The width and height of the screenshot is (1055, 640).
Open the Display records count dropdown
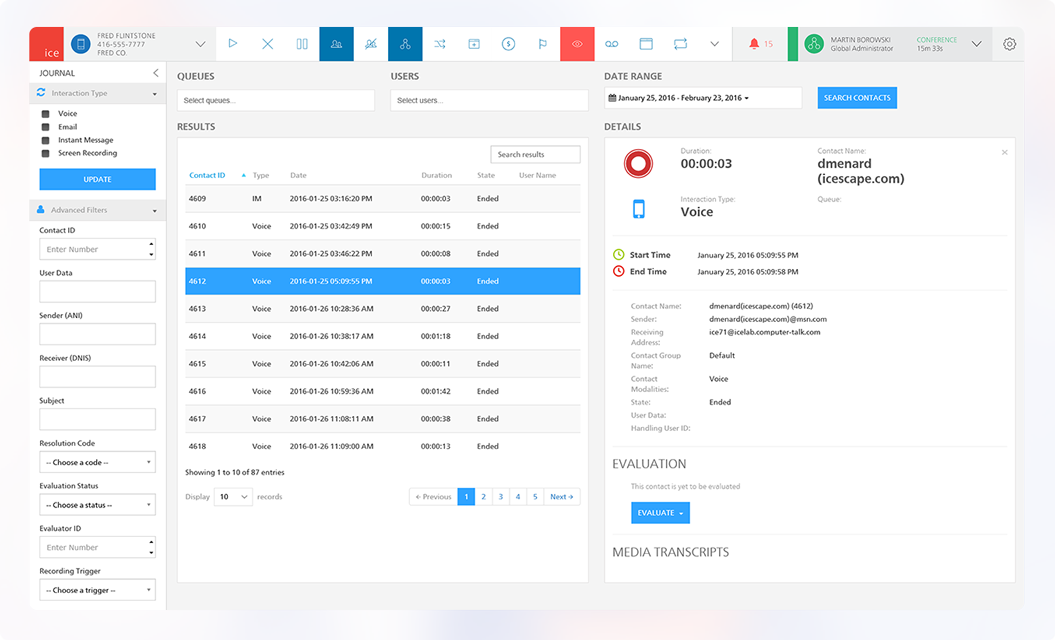pos(233,497)
